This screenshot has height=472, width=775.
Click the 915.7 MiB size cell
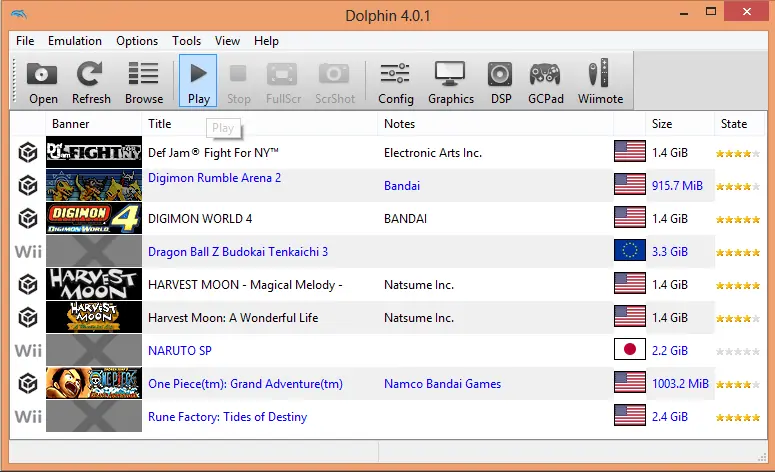677,186
